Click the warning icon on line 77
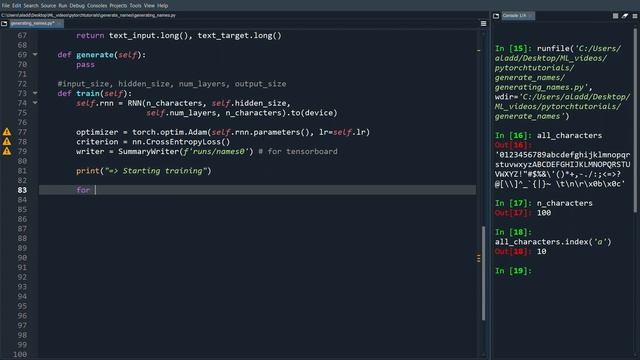The height and width of the screenshot is (360, 640). coord(7,132)
